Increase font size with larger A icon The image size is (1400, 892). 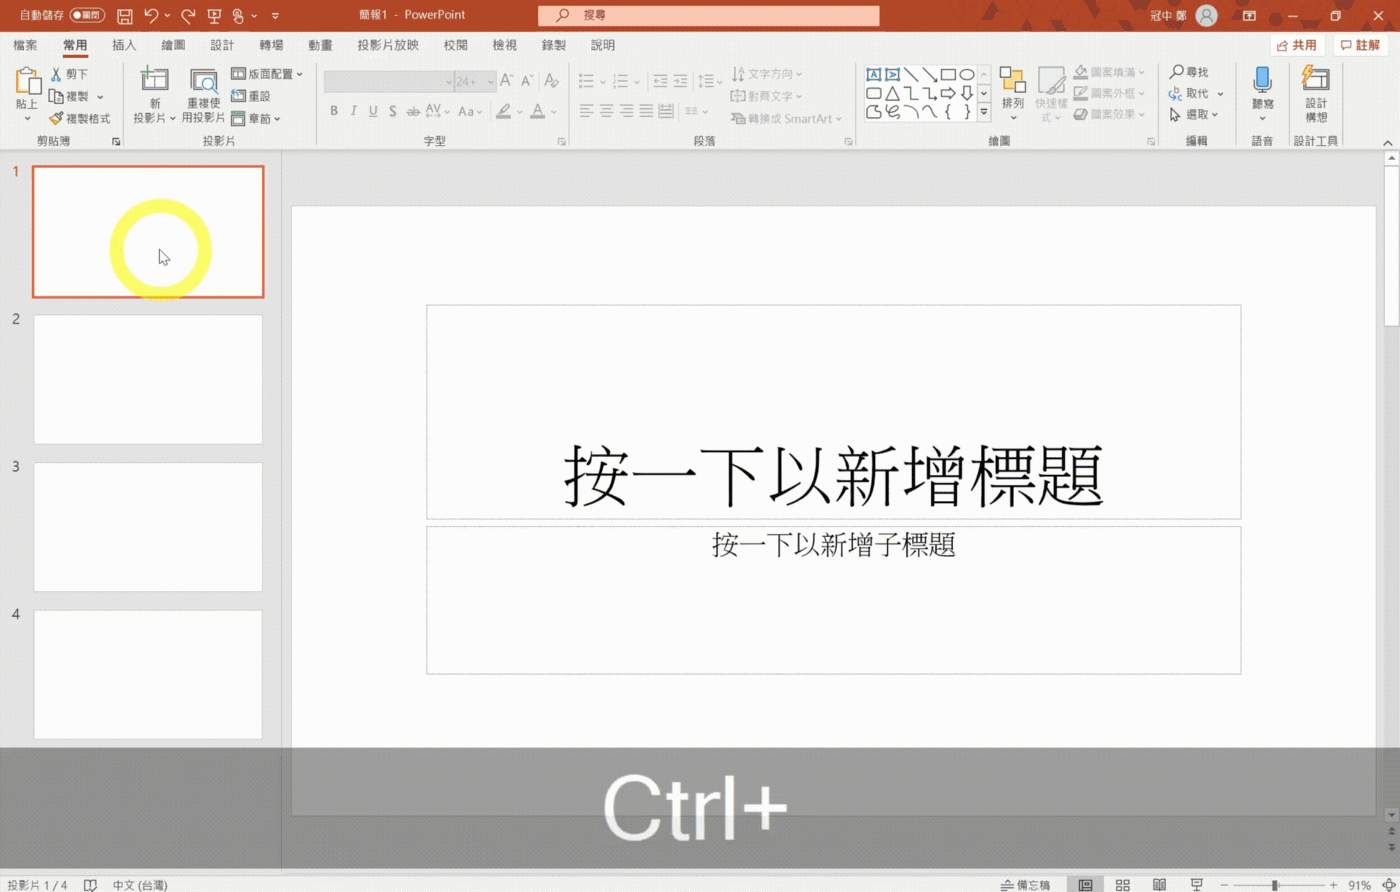point(506,81)
